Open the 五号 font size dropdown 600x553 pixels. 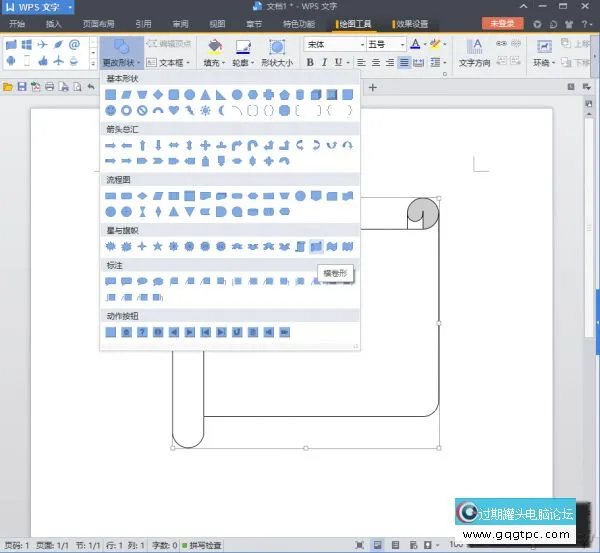pyautogui.click(x=401, y=44)
